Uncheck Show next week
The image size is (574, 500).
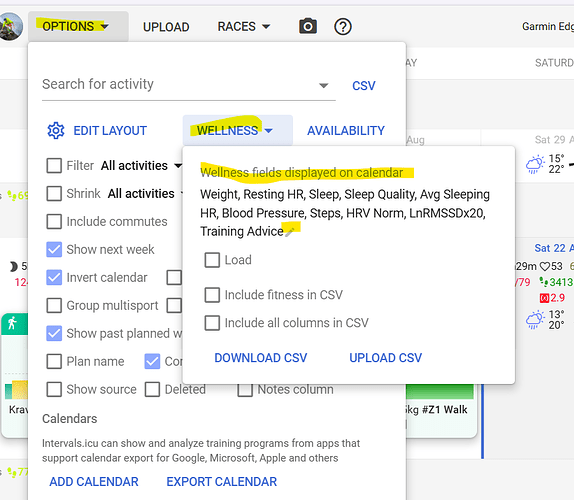pos(54,249)
